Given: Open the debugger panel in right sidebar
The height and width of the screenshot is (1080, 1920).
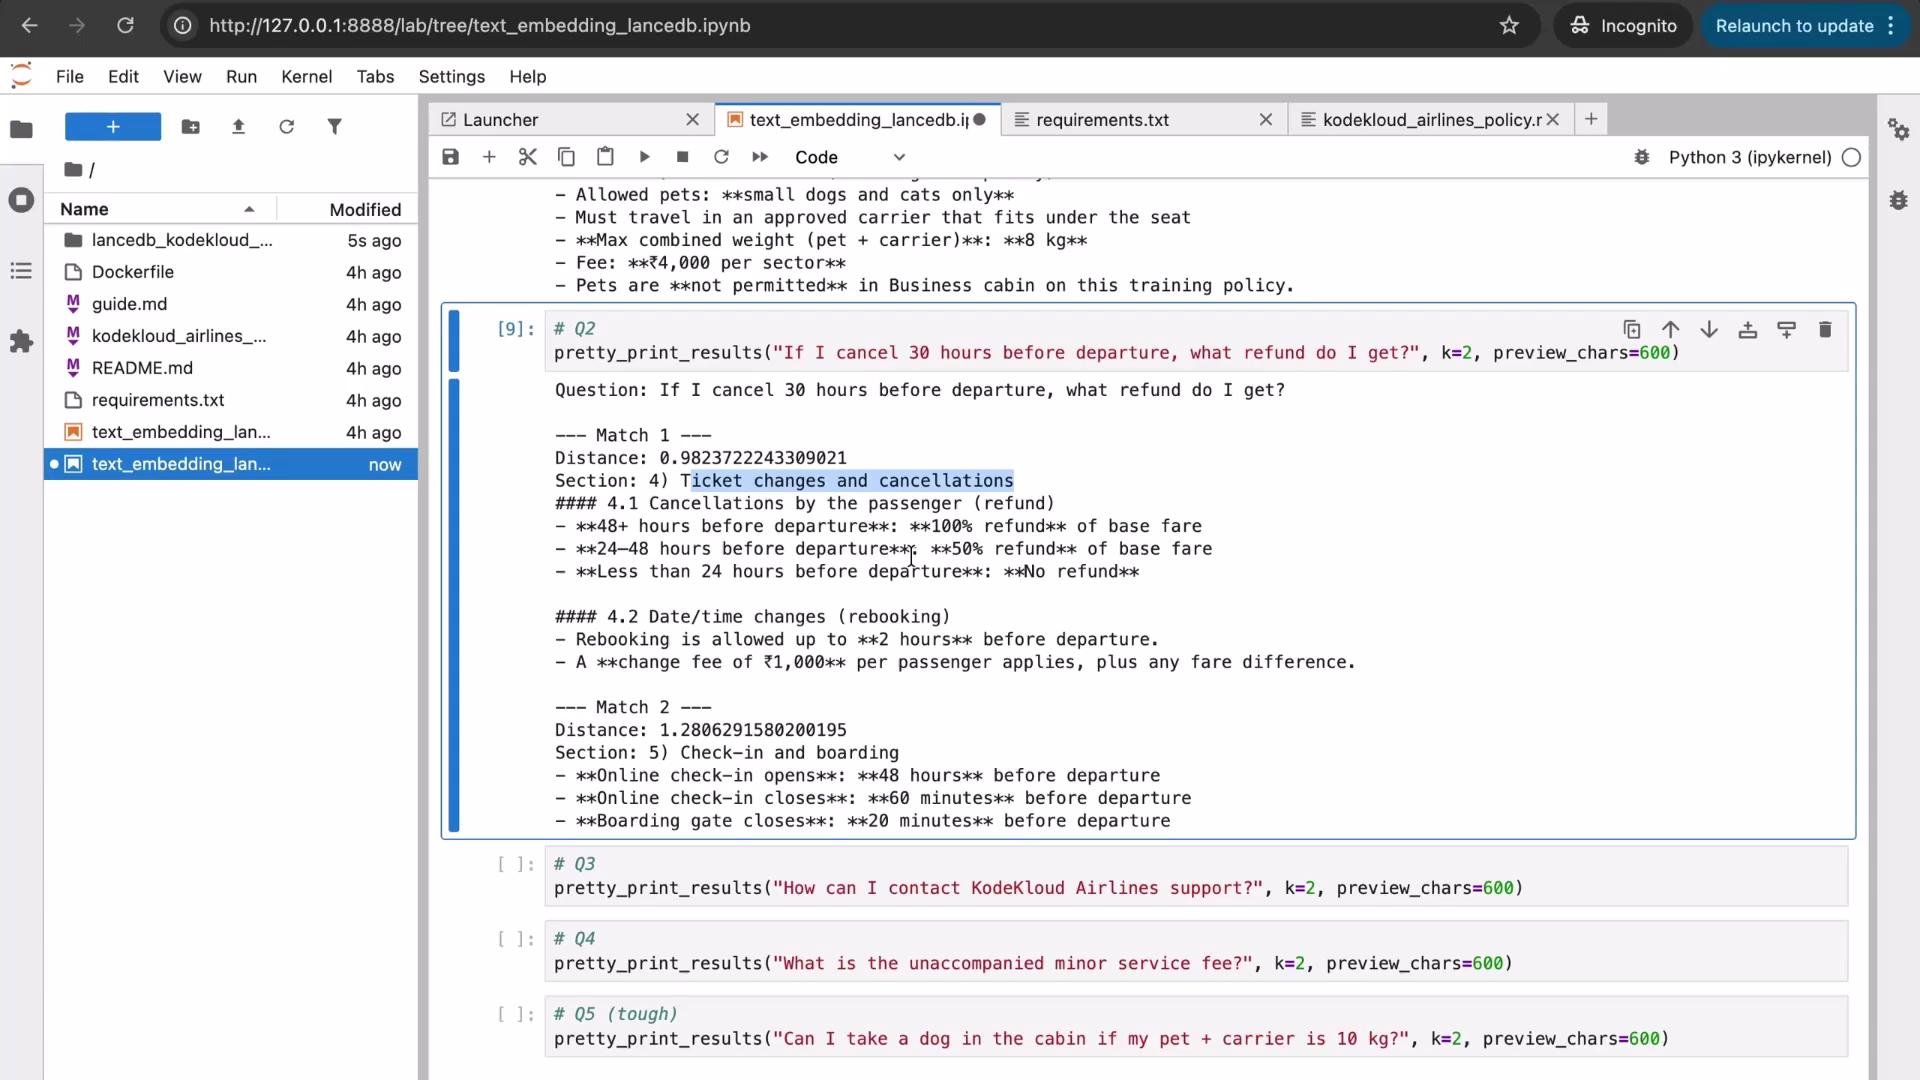Looking at the screenshot, I should click(x=1898, y=200).
